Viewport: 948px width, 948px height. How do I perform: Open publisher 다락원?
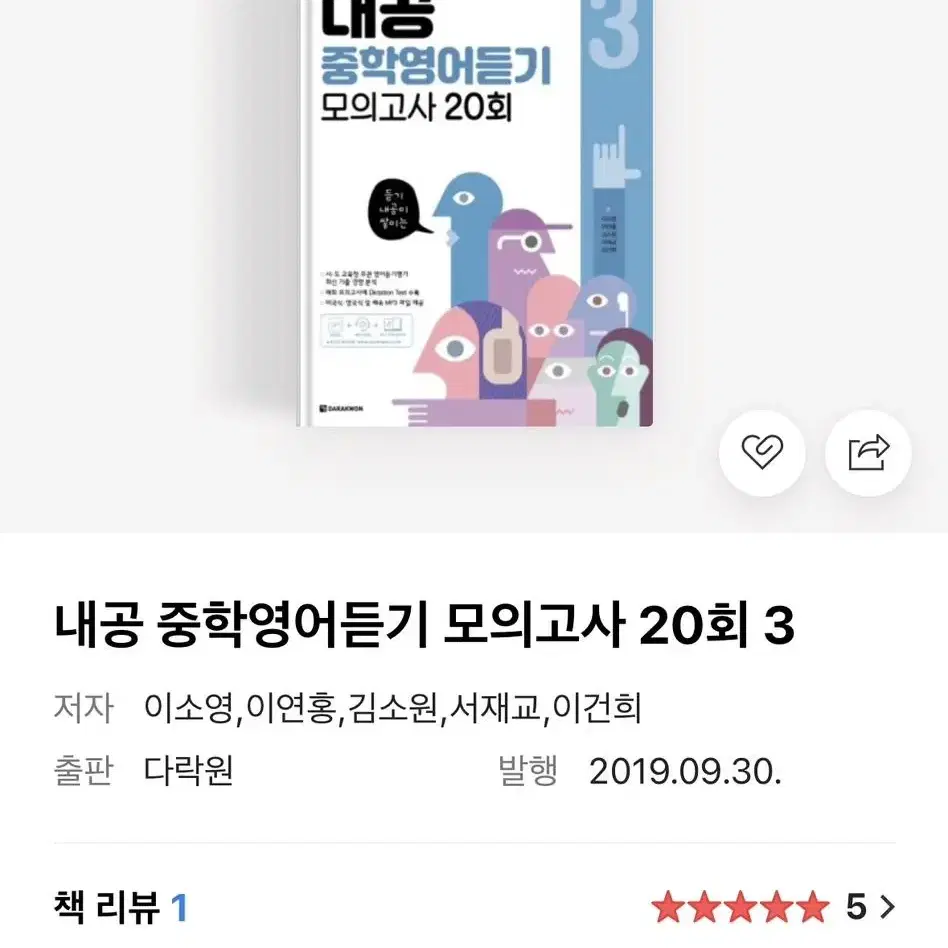(188, 770)
